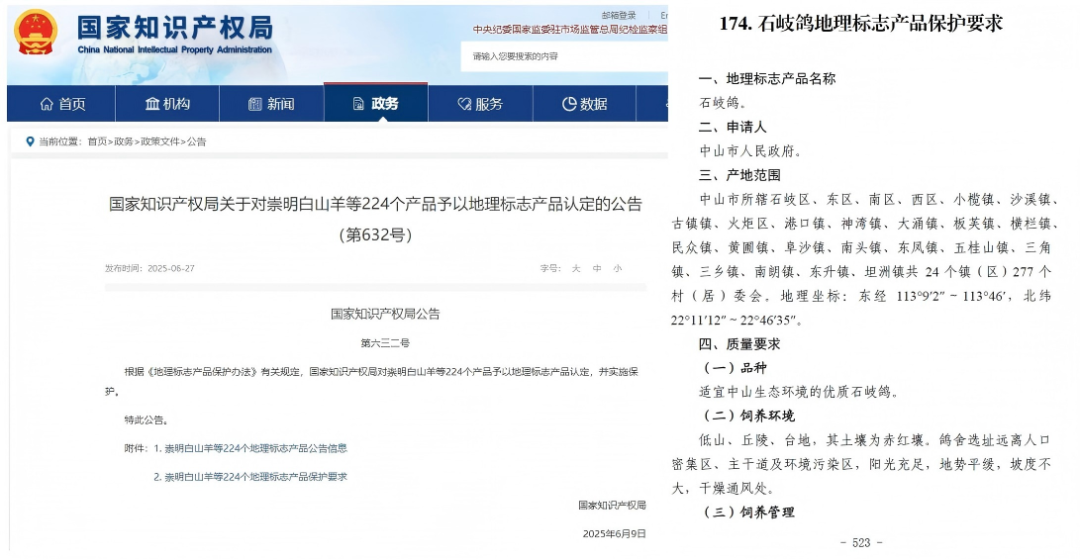Click the pie chart icon beside 数据

tap(569, 104)
